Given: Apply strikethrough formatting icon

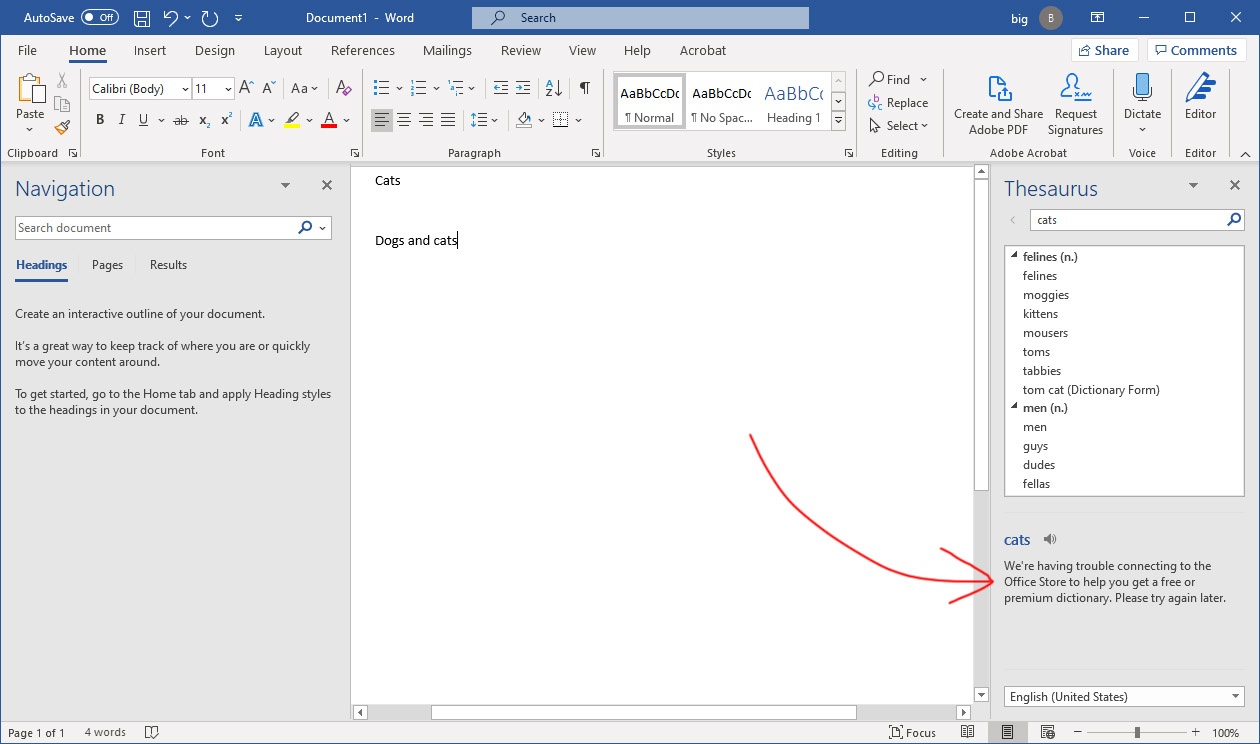Looking at the screenshot, I should (x=180, y=120).
